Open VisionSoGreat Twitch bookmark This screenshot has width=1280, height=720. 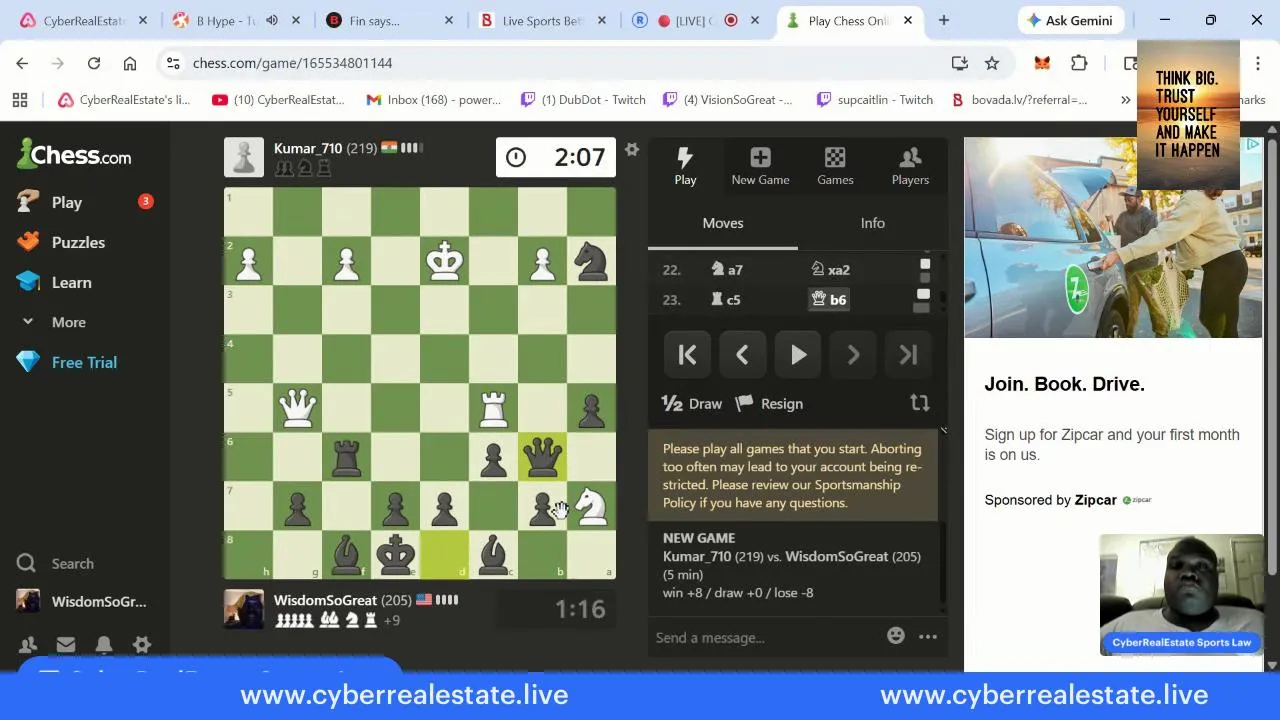pos(726,99)
